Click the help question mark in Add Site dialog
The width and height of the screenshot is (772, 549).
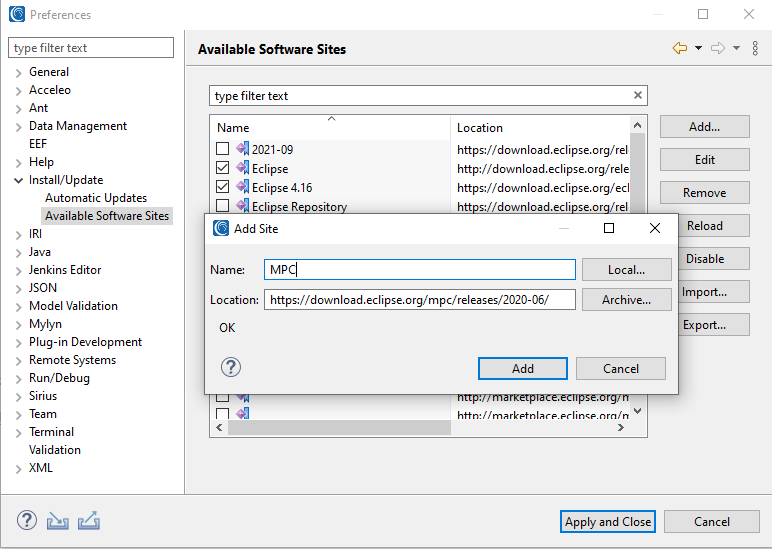click(230, 367)
